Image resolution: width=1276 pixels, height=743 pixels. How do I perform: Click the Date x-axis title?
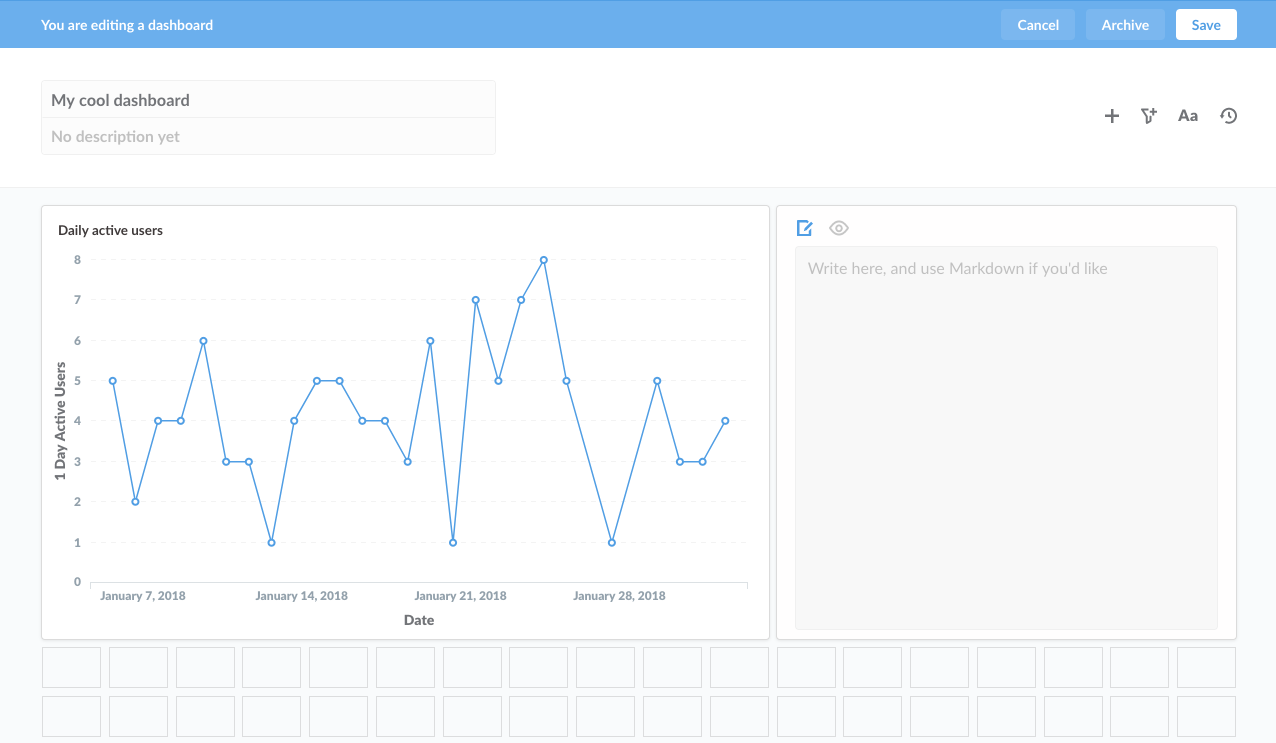point(419,620)
